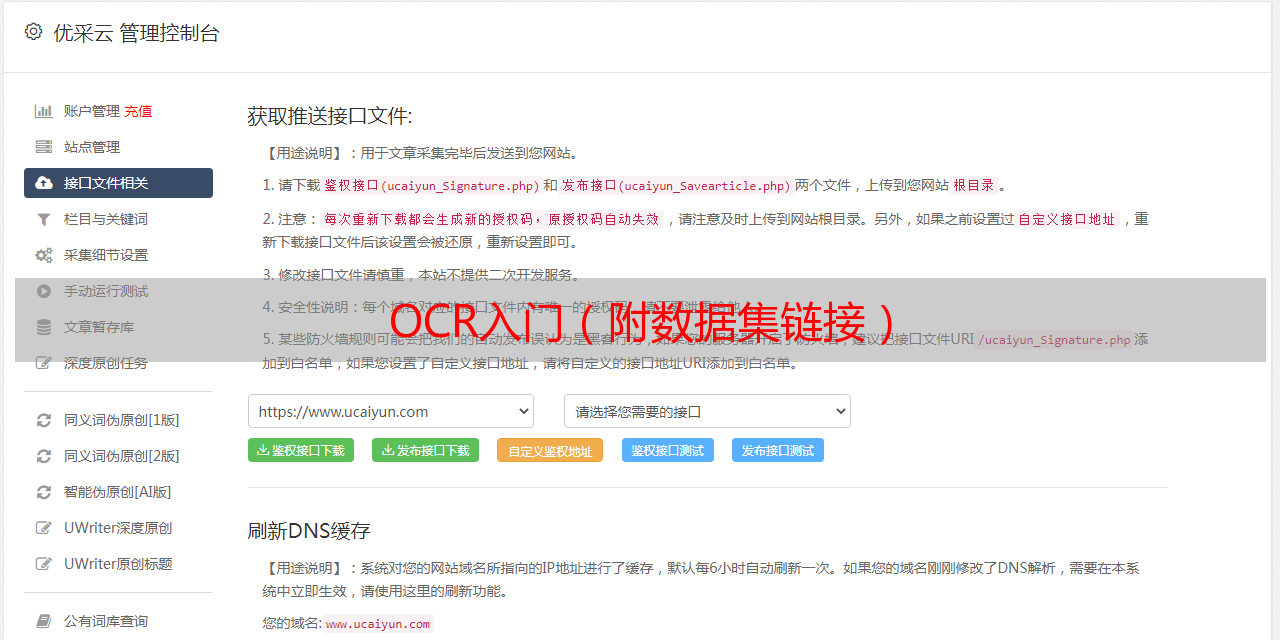Click the filter icon beside 栏目与关键词
The width and height of the screenshot is (1280, 640).
44,219
